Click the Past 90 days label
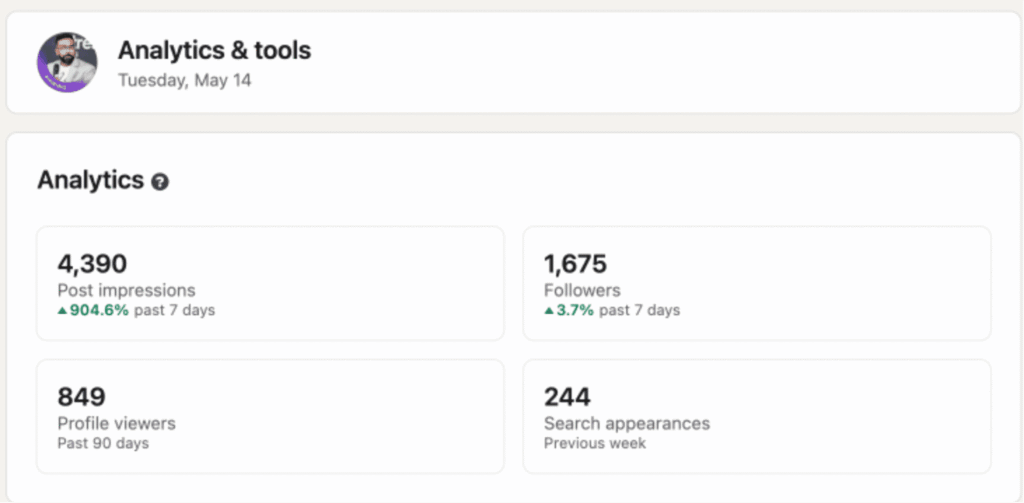The image size is (1024, 503). pyautogui.click(x=103, y=443)
